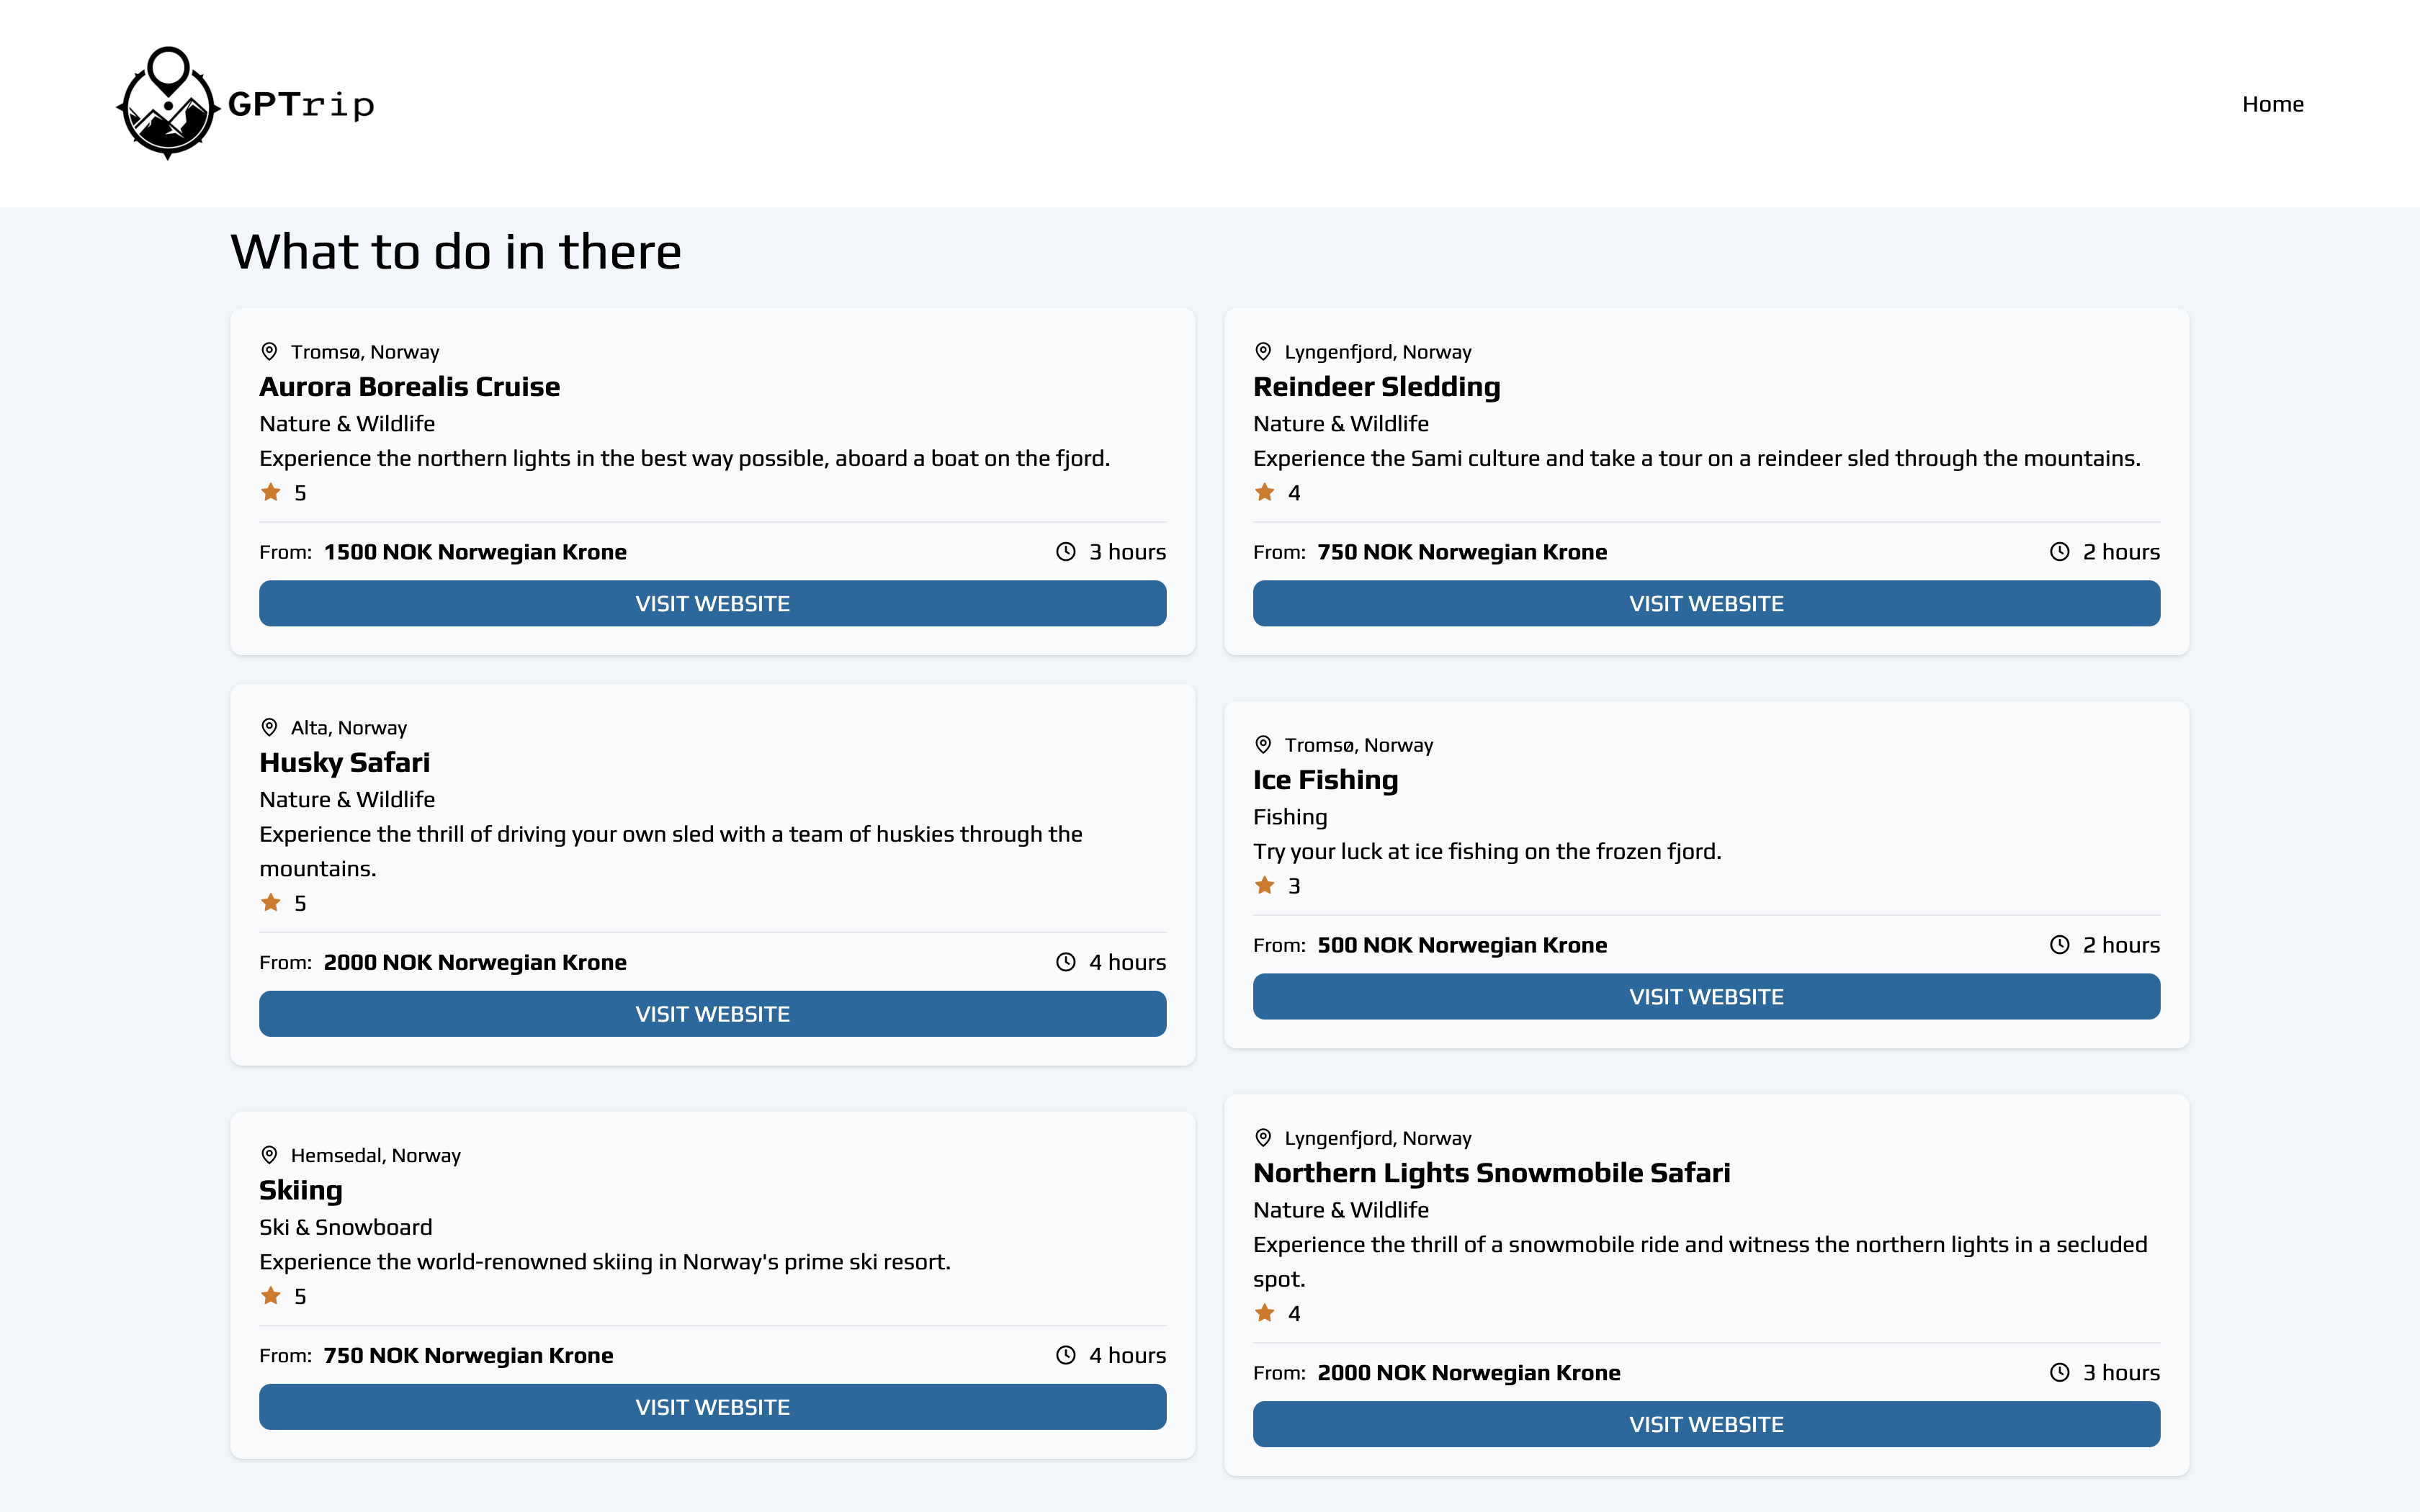Click the location pin beside Hemsedal, Norway
2420x1512 pixels.
pos(269,1155)
